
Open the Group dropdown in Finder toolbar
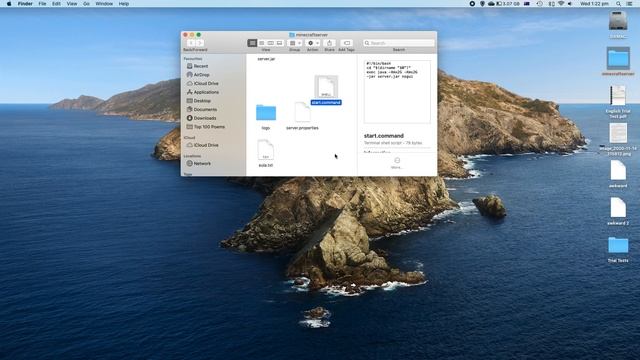(295, 43)
